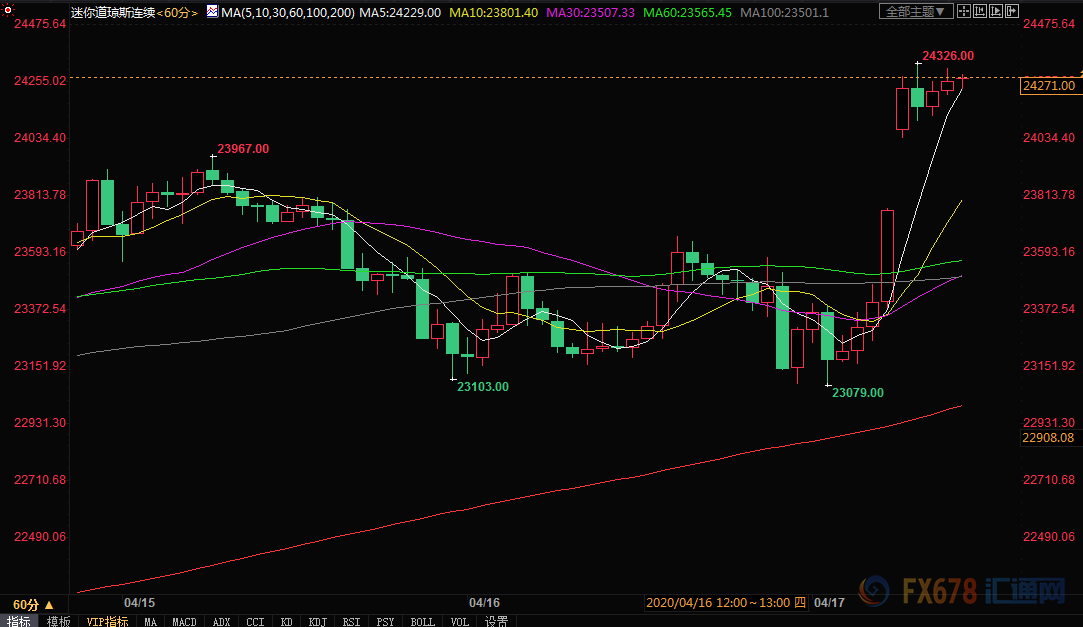
Task: Click the red gear icon at top-left
Action: pos(8,10)
